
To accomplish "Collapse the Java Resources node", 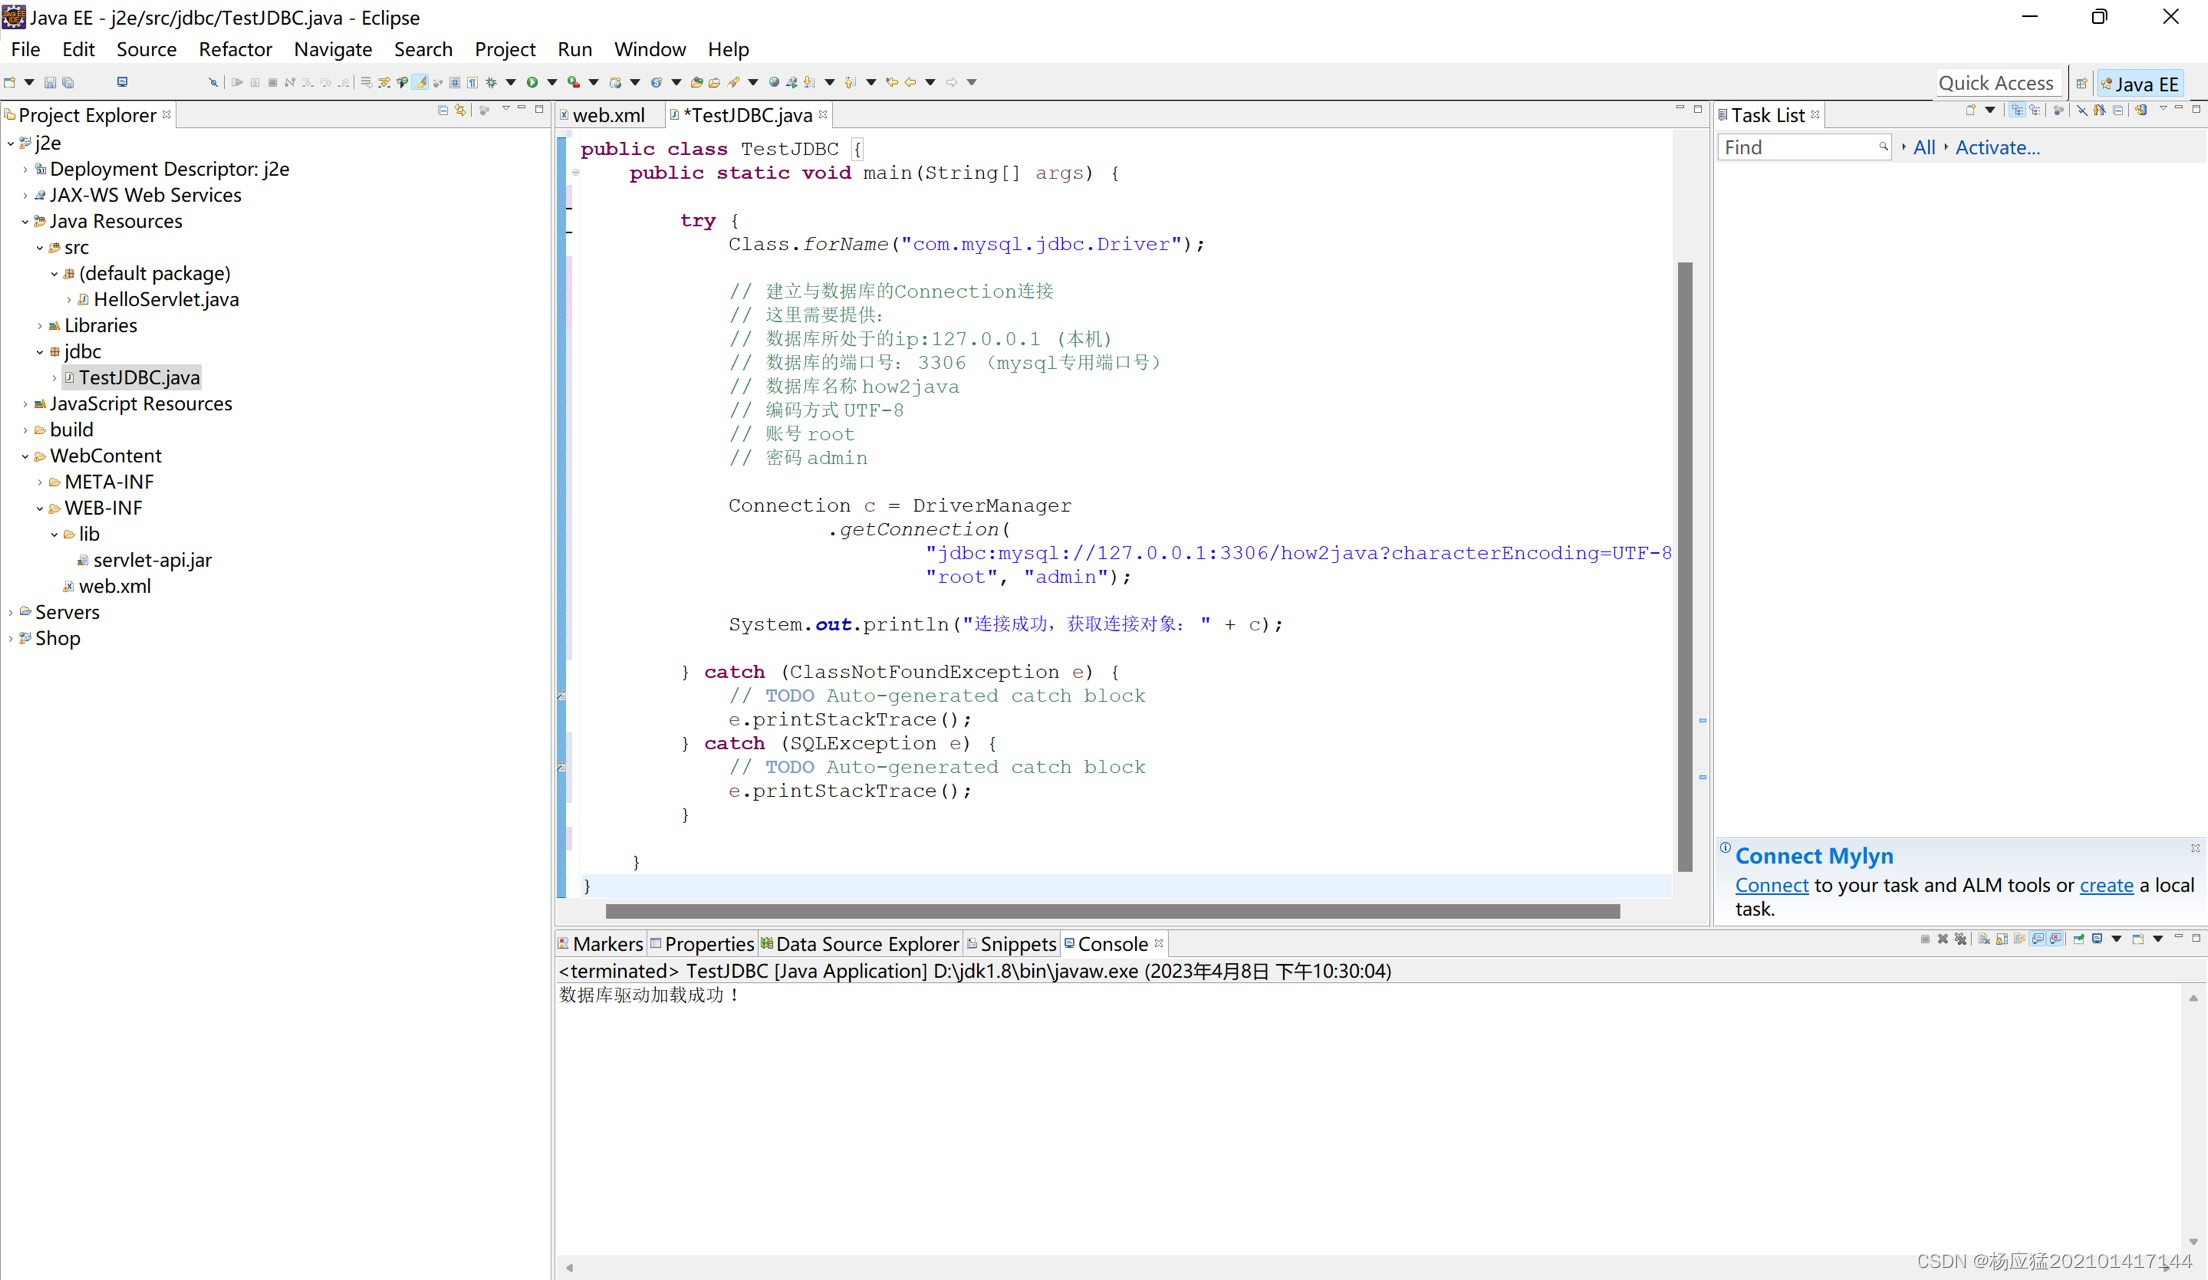I will pyautogui.click(x=25, y=221).
